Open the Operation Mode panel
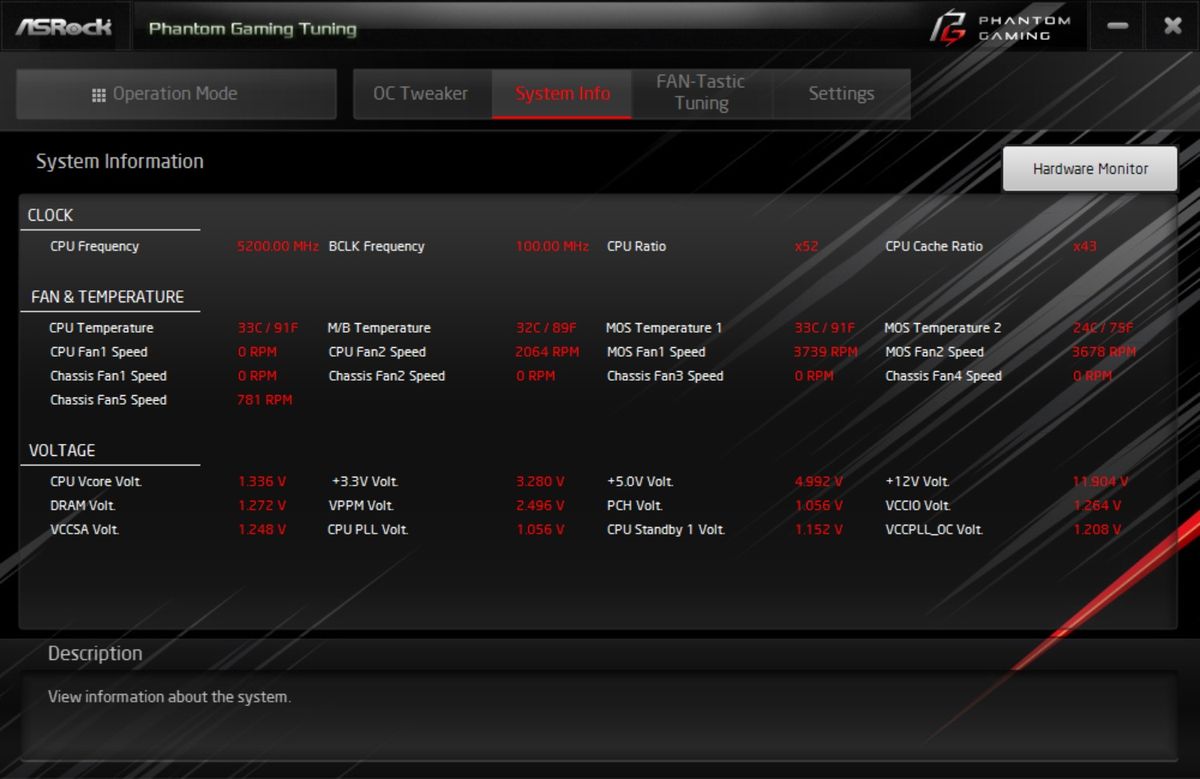Image resolution: width=1200 pixels, height=779 pixels. coord(176,94)
